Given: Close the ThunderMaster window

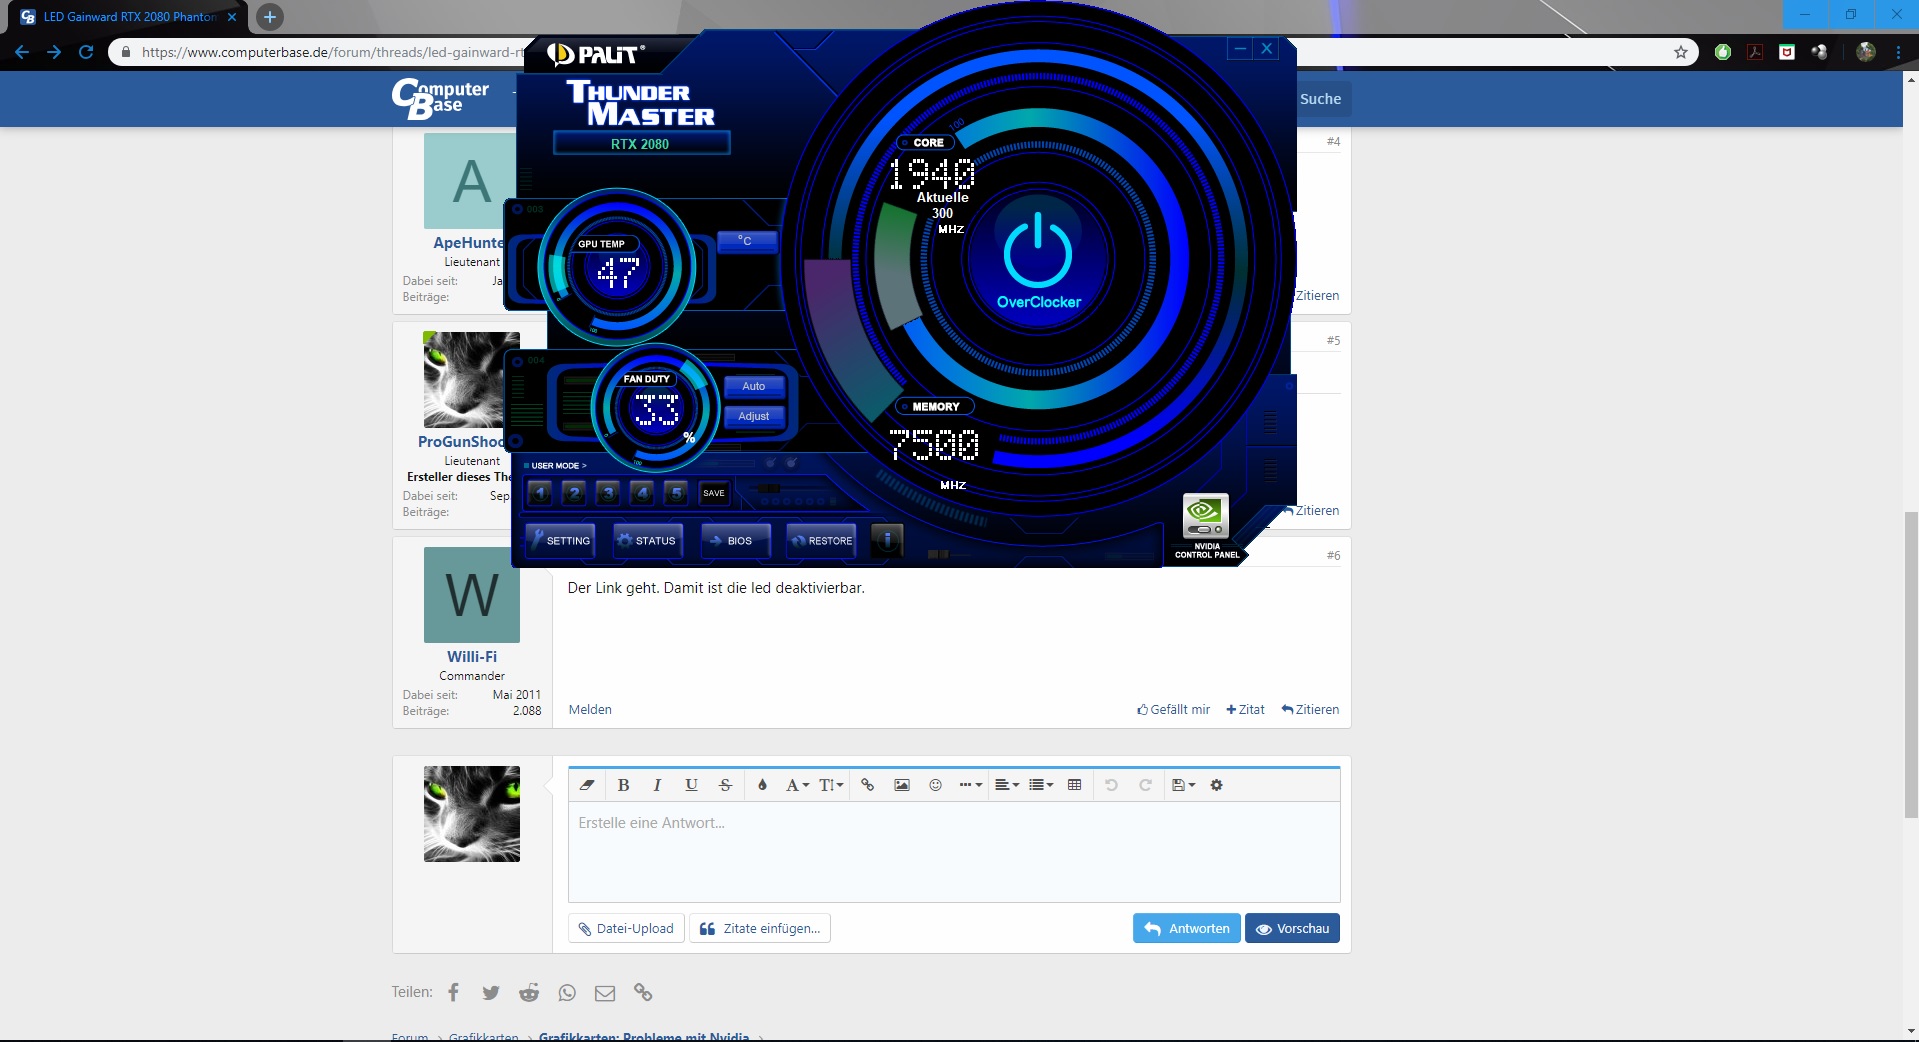Looking at the screenshot, I should tap(1267, 48).
